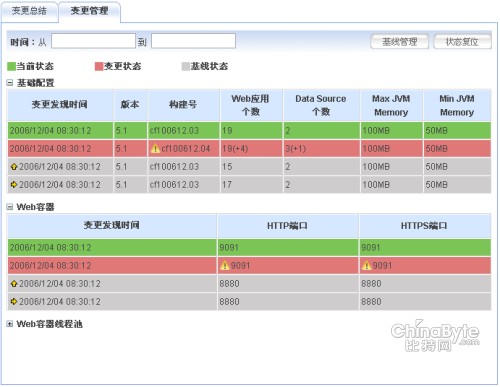Viewport: 500px width, 387px height.
Task: Click the 版本 column header
Action: (130, 105)
